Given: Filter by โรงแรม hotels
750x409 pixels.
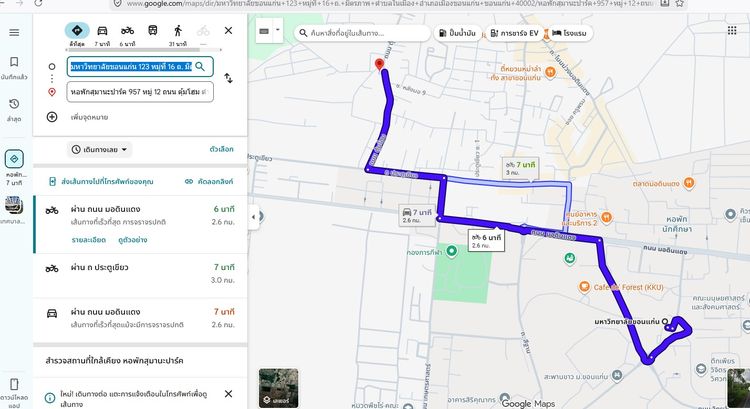Looking at the screenshot, I should (569, 33).
